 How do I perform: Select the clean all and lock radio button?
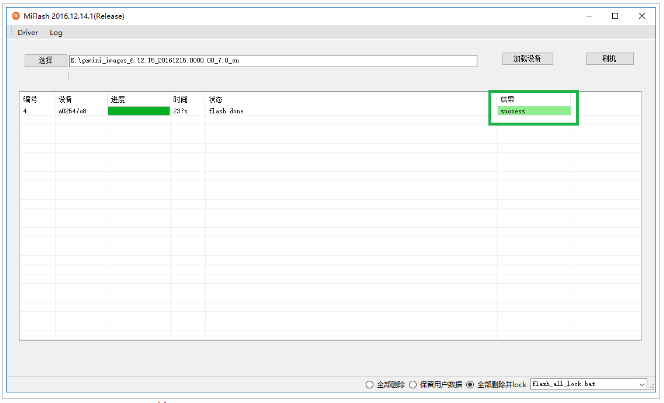(470, 384)
